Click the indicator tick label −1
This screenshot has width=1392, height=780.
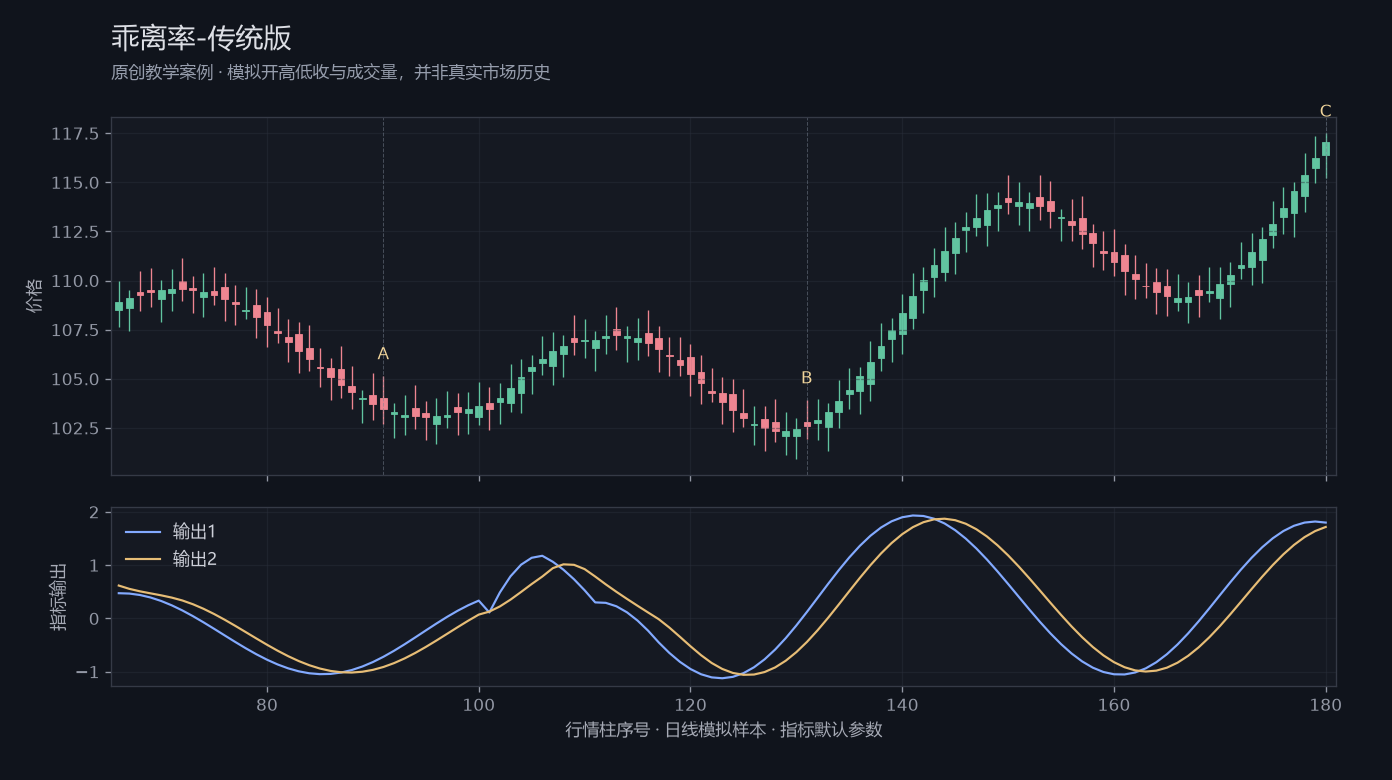coord(87,672)
